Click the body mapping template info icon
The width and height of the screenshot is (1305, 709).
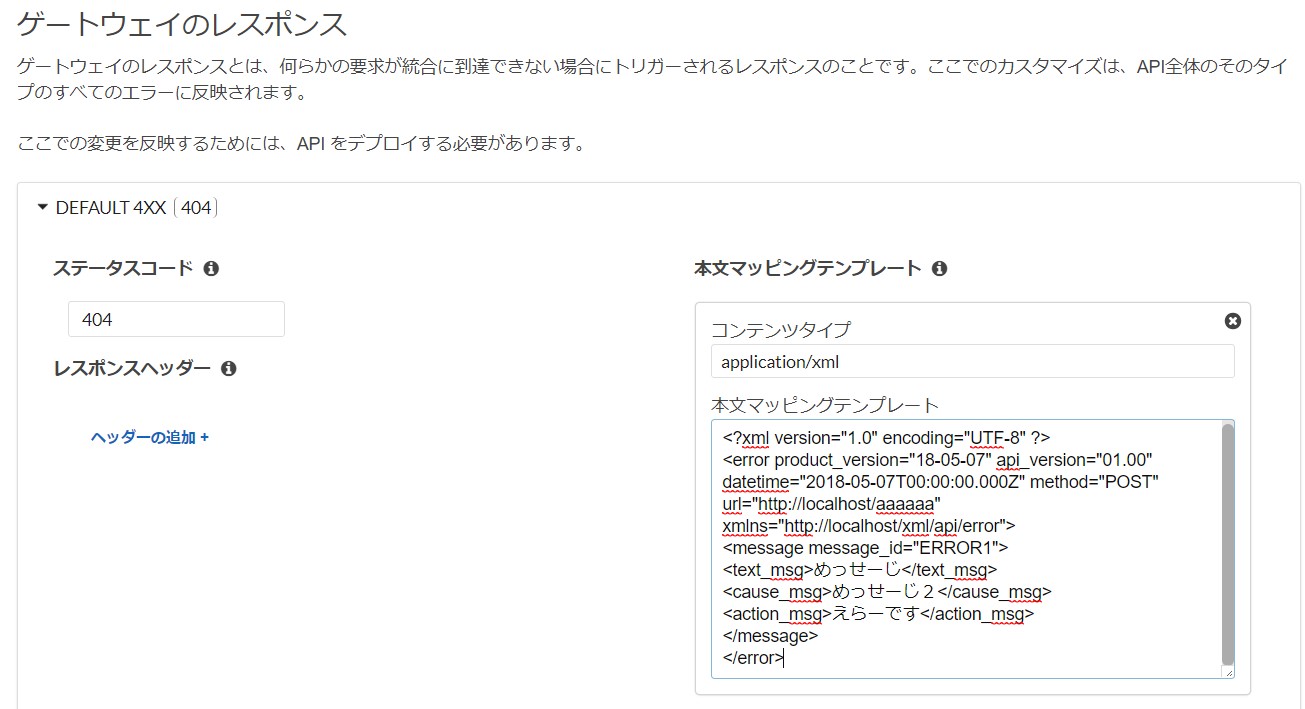coord(939,269)
